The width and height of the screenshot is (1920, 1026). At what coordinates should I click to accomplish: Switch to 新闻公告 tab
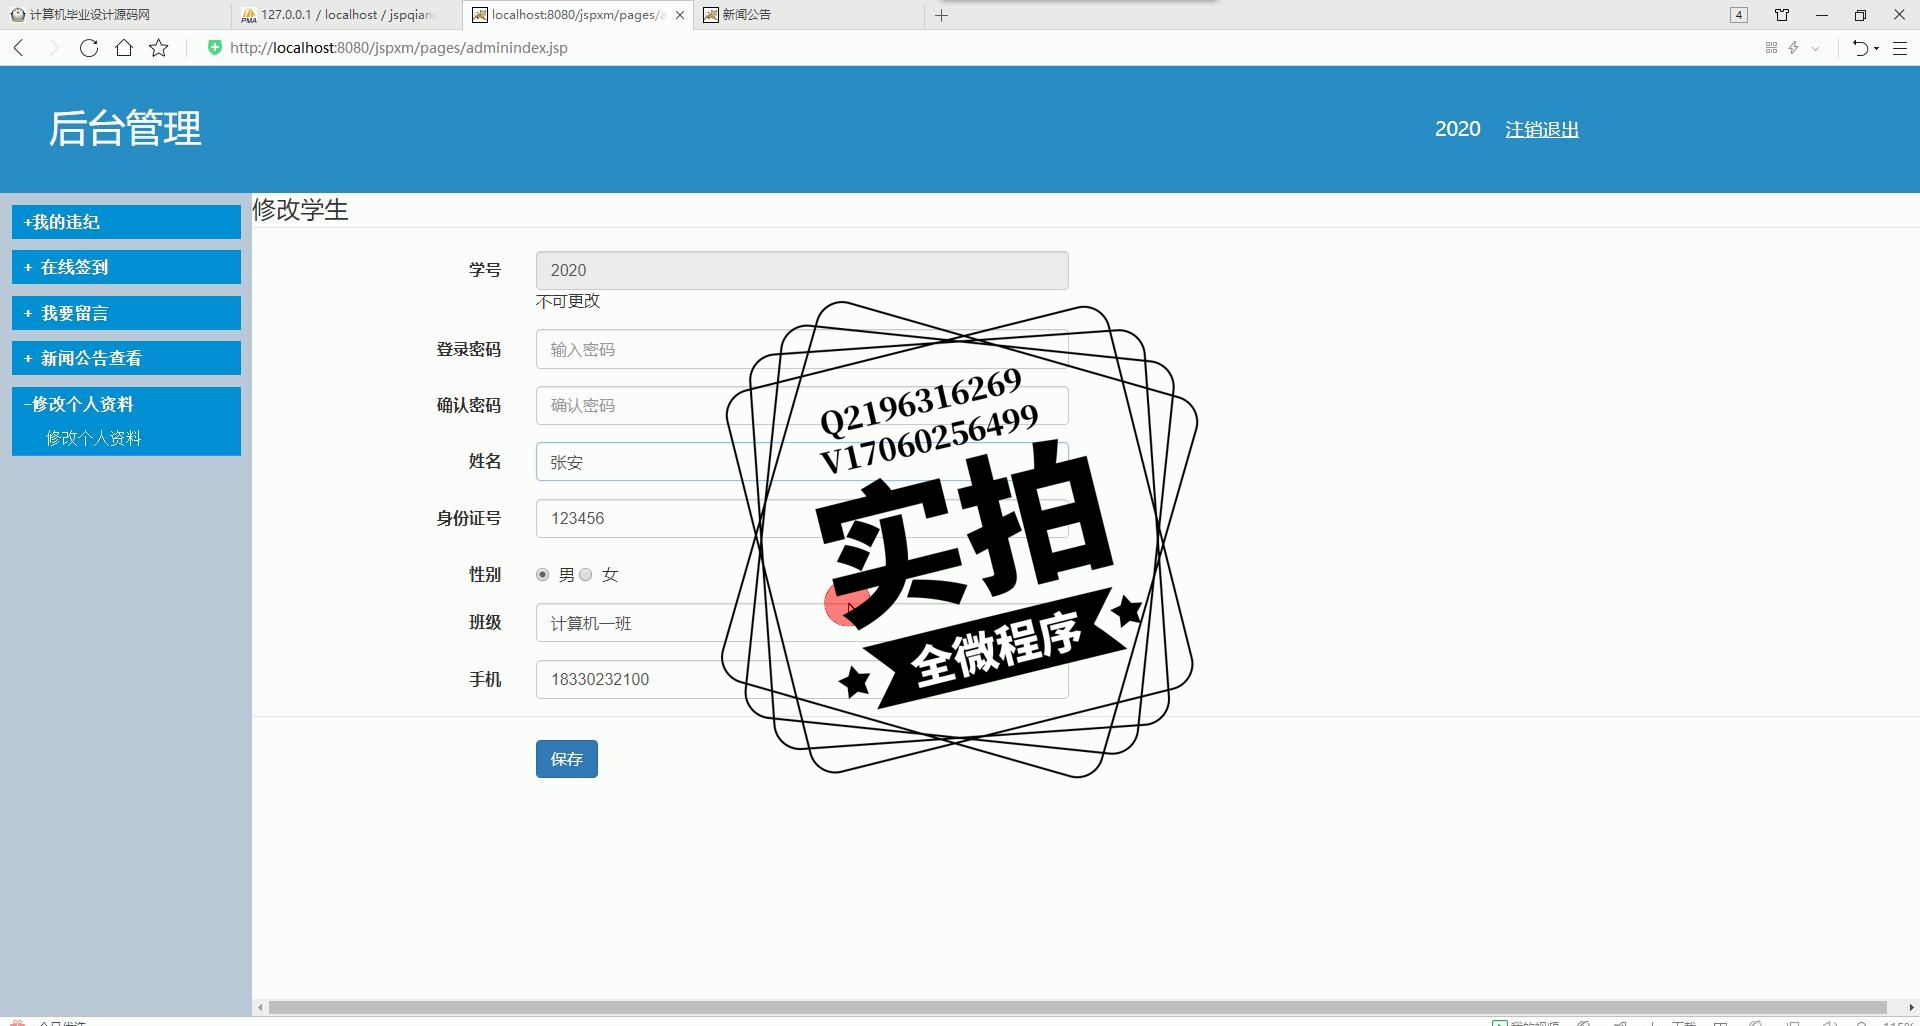tap(808, 15)
